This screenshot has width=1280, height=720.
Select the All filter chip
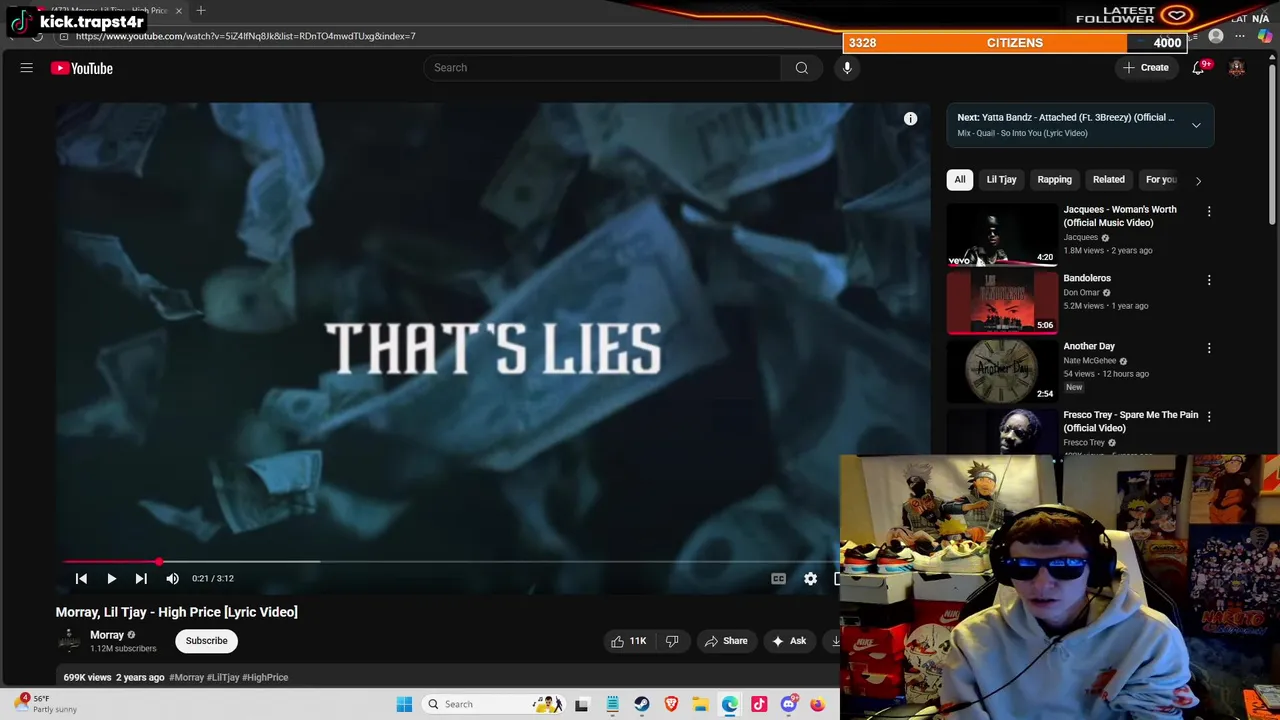[960, 180]
